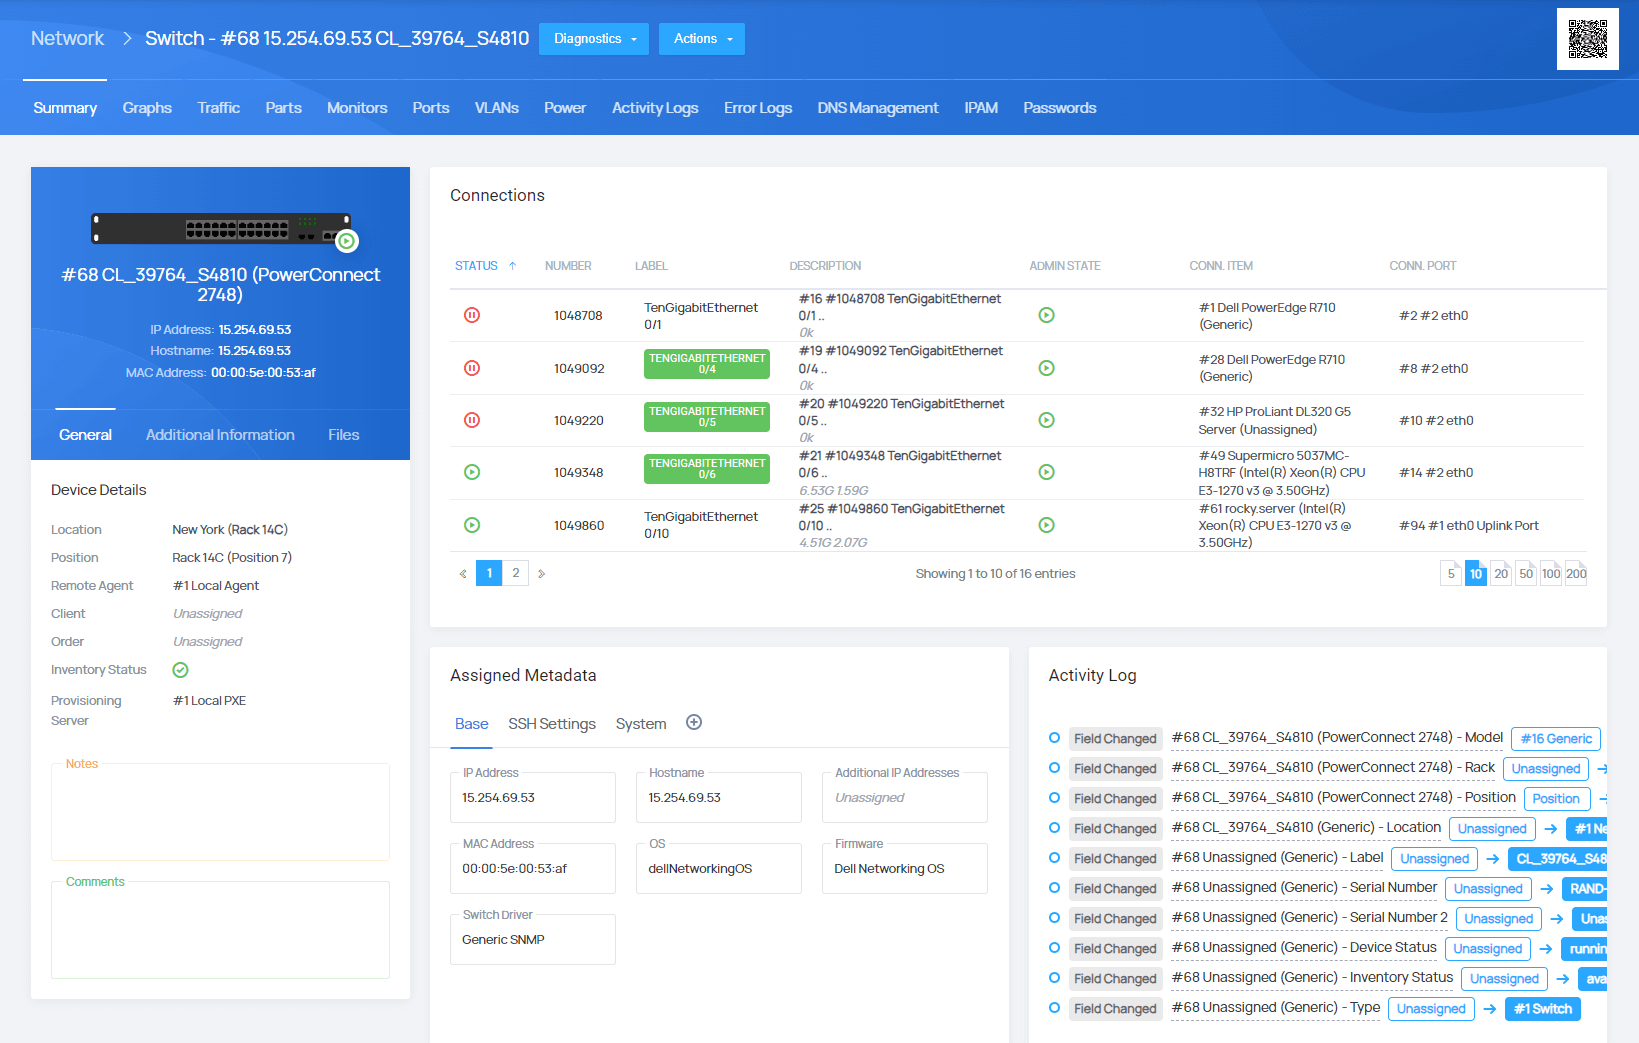1639x1043 pixels.
Task: Click admin state icon for row 1049860
Action: click(1046, 525)
